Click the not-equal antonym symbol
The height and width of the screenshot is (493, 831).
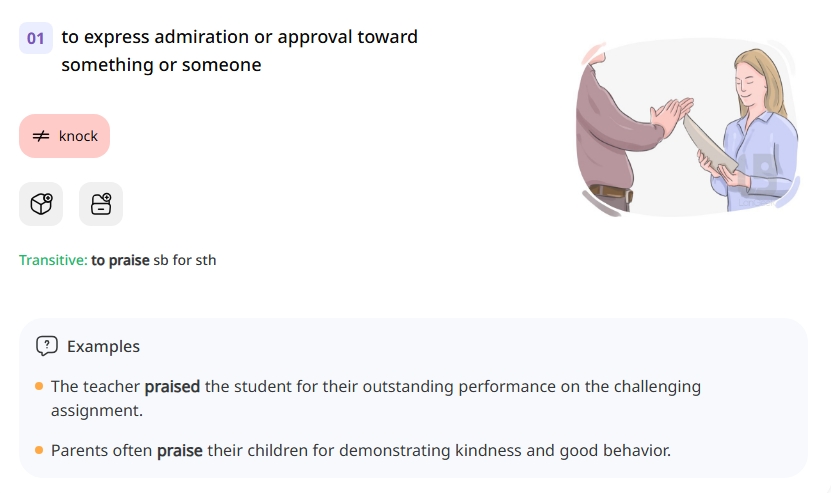[x=41, y=136]
